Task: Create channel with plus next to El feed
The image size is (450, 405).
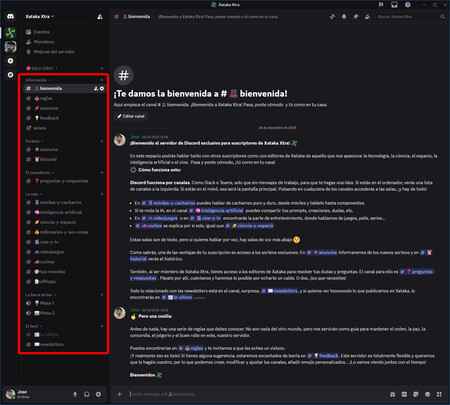Action: 102,326
